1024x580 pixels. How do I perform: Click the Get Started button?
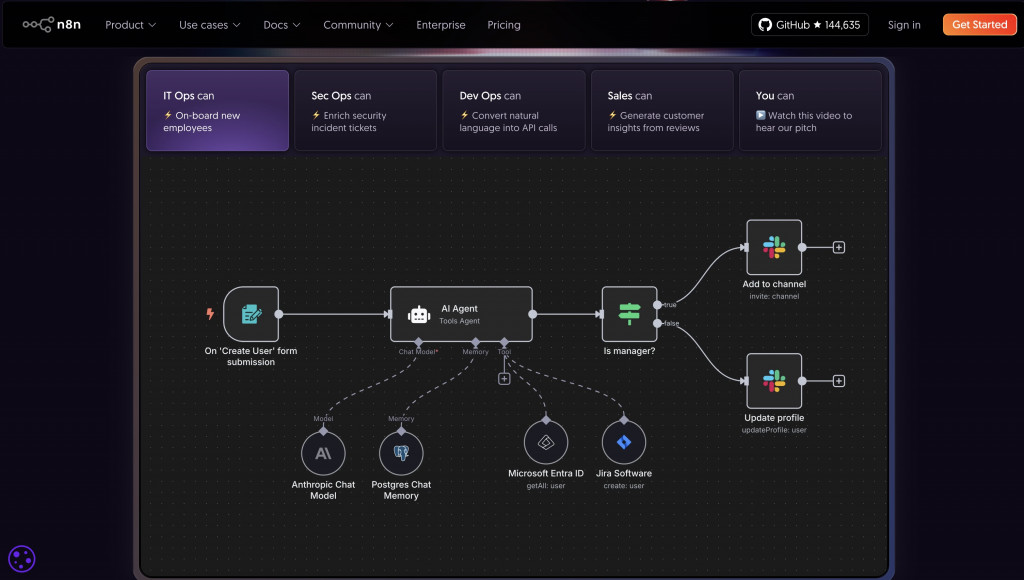click(980, 25)
